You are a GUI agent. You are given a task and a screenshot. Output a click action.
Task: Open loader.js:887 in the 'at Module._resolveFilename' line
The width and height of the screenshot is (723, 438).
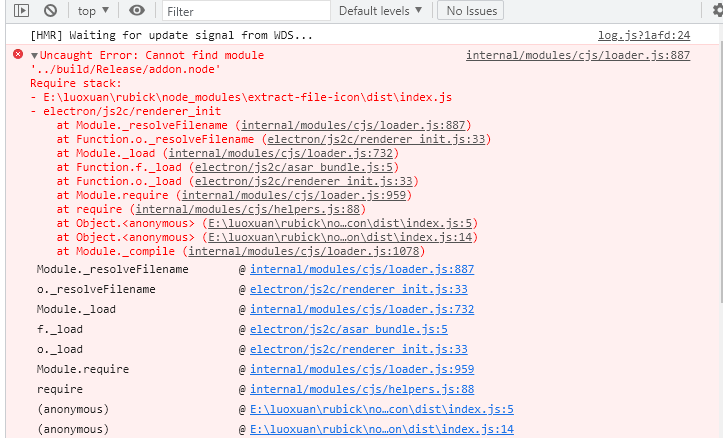tap(353, 125)
